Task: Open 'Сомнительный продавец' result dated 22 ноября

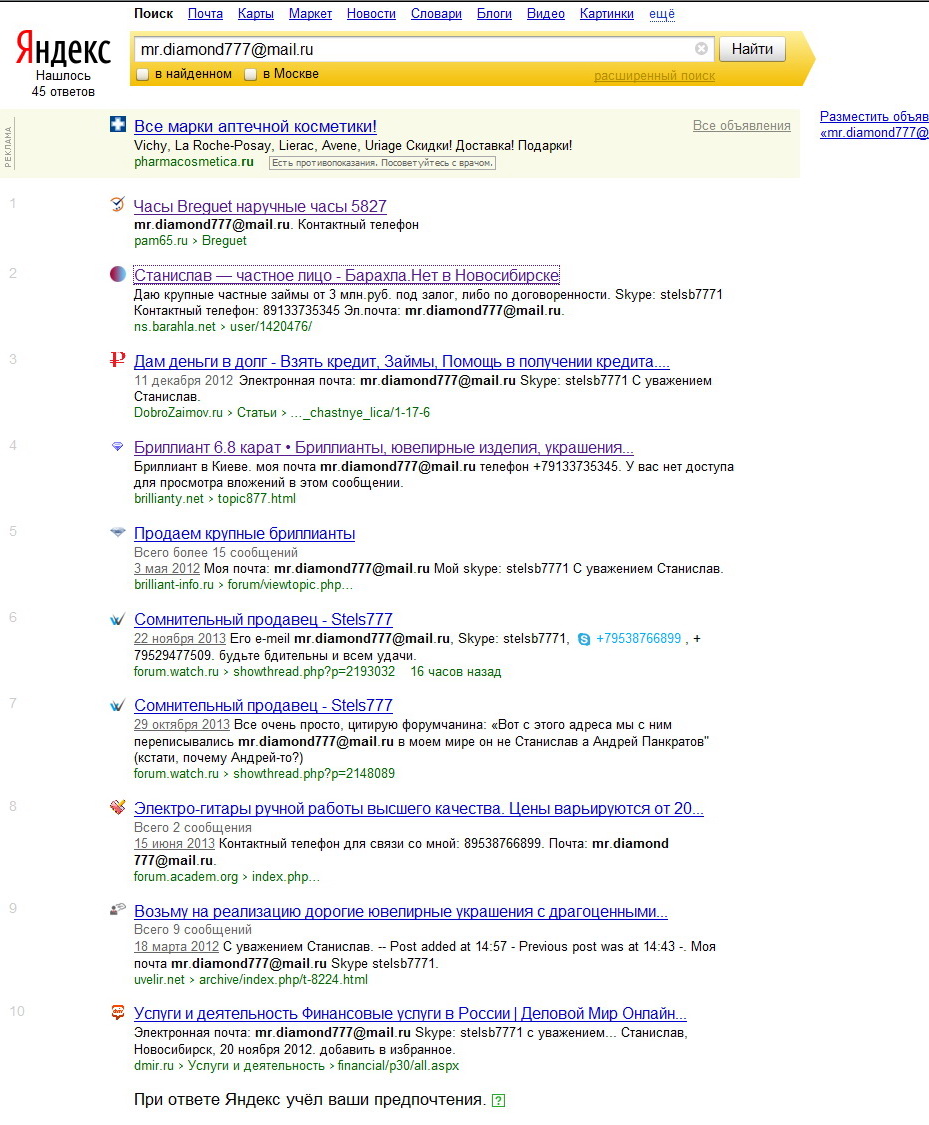Action: pyautogui.click(x=263, y=619)
